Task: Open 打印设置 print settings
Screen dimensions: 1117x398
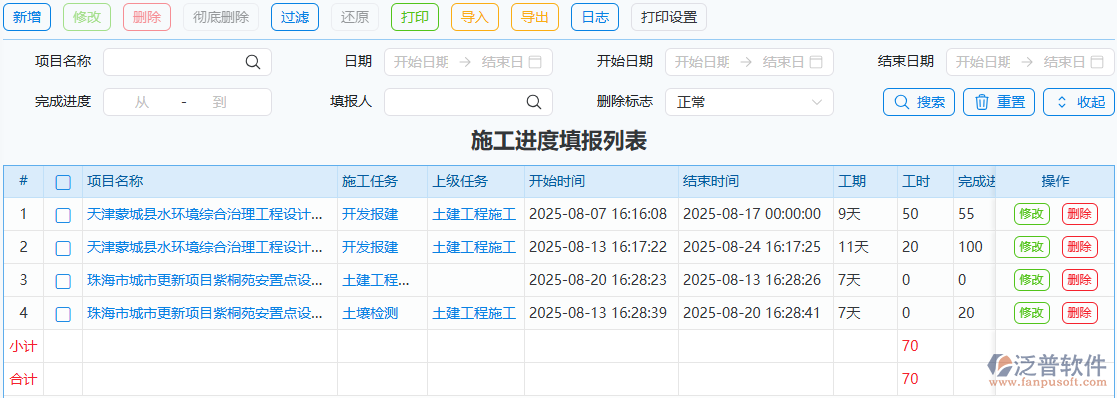Action: 669,18
